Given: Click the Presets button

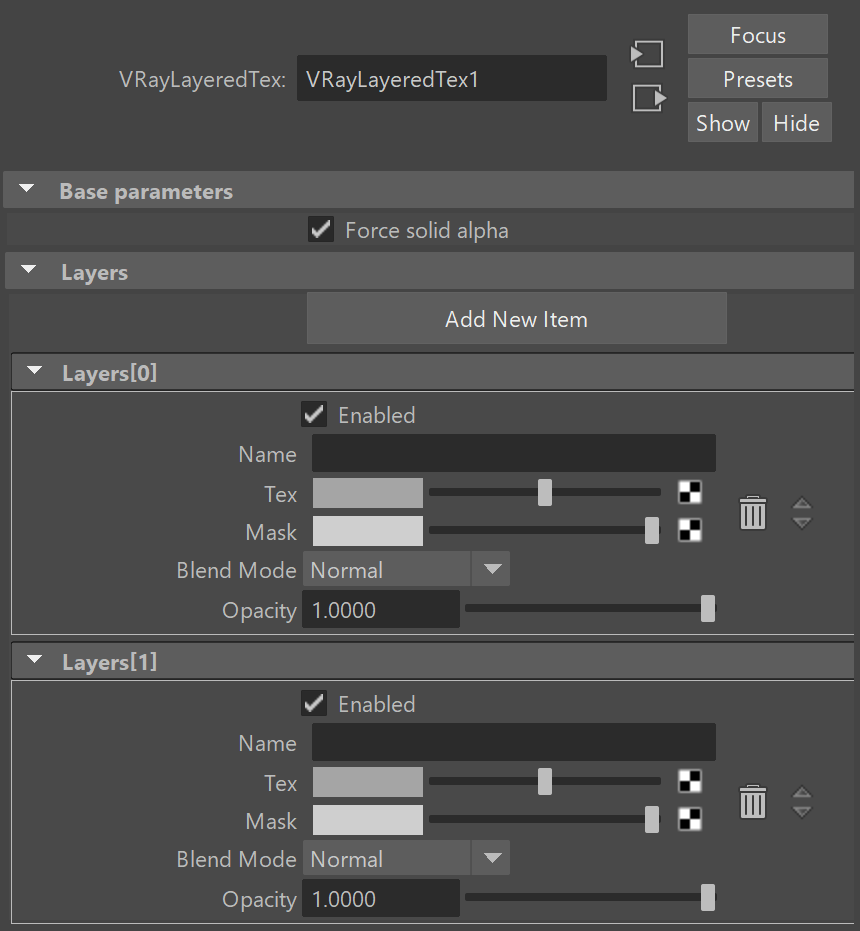Looking at the screenshot, I should pyautogui.click(x=758, y=78).
